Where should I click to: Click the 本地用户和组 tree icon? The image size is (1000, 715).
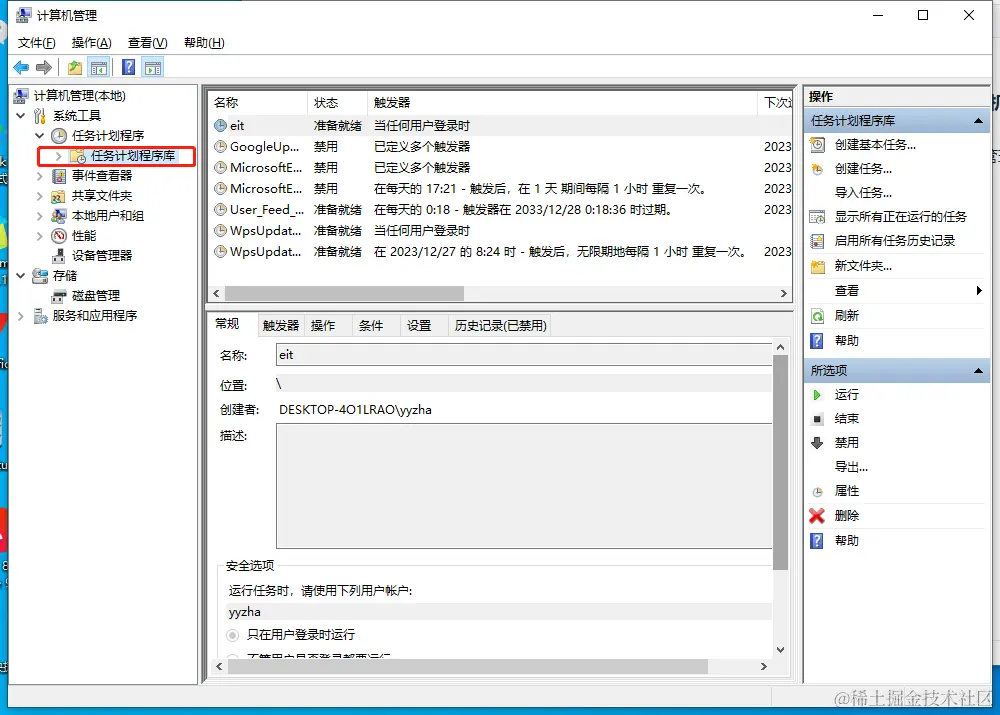click(59, 216)
